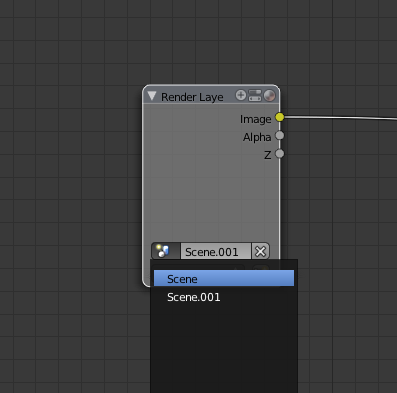Select the Render Layers node header title
The width and height of the screenshot is (397, 393).
pyautogui.click(x=192, y=97)
